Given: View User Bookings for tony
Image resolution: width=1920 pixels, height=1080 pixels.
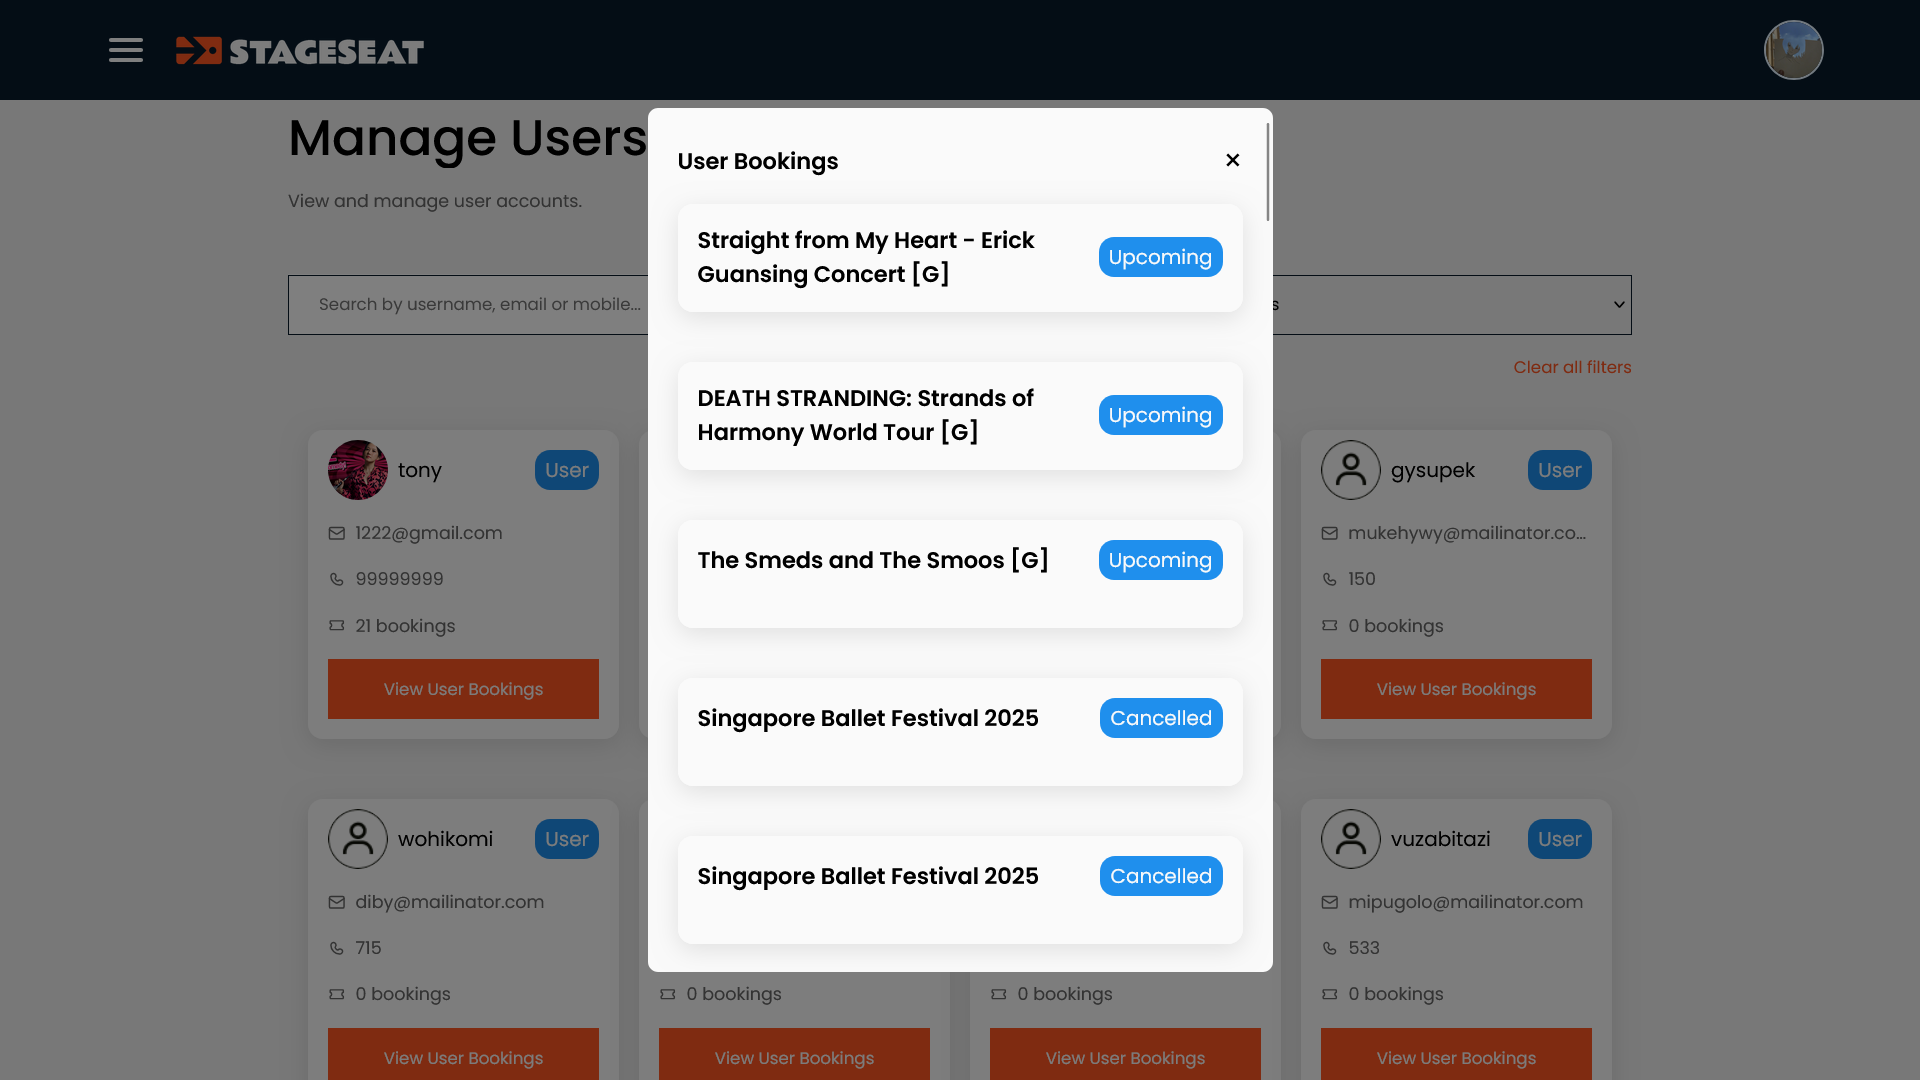Looking at the screenshot, I should pos(463,689).
